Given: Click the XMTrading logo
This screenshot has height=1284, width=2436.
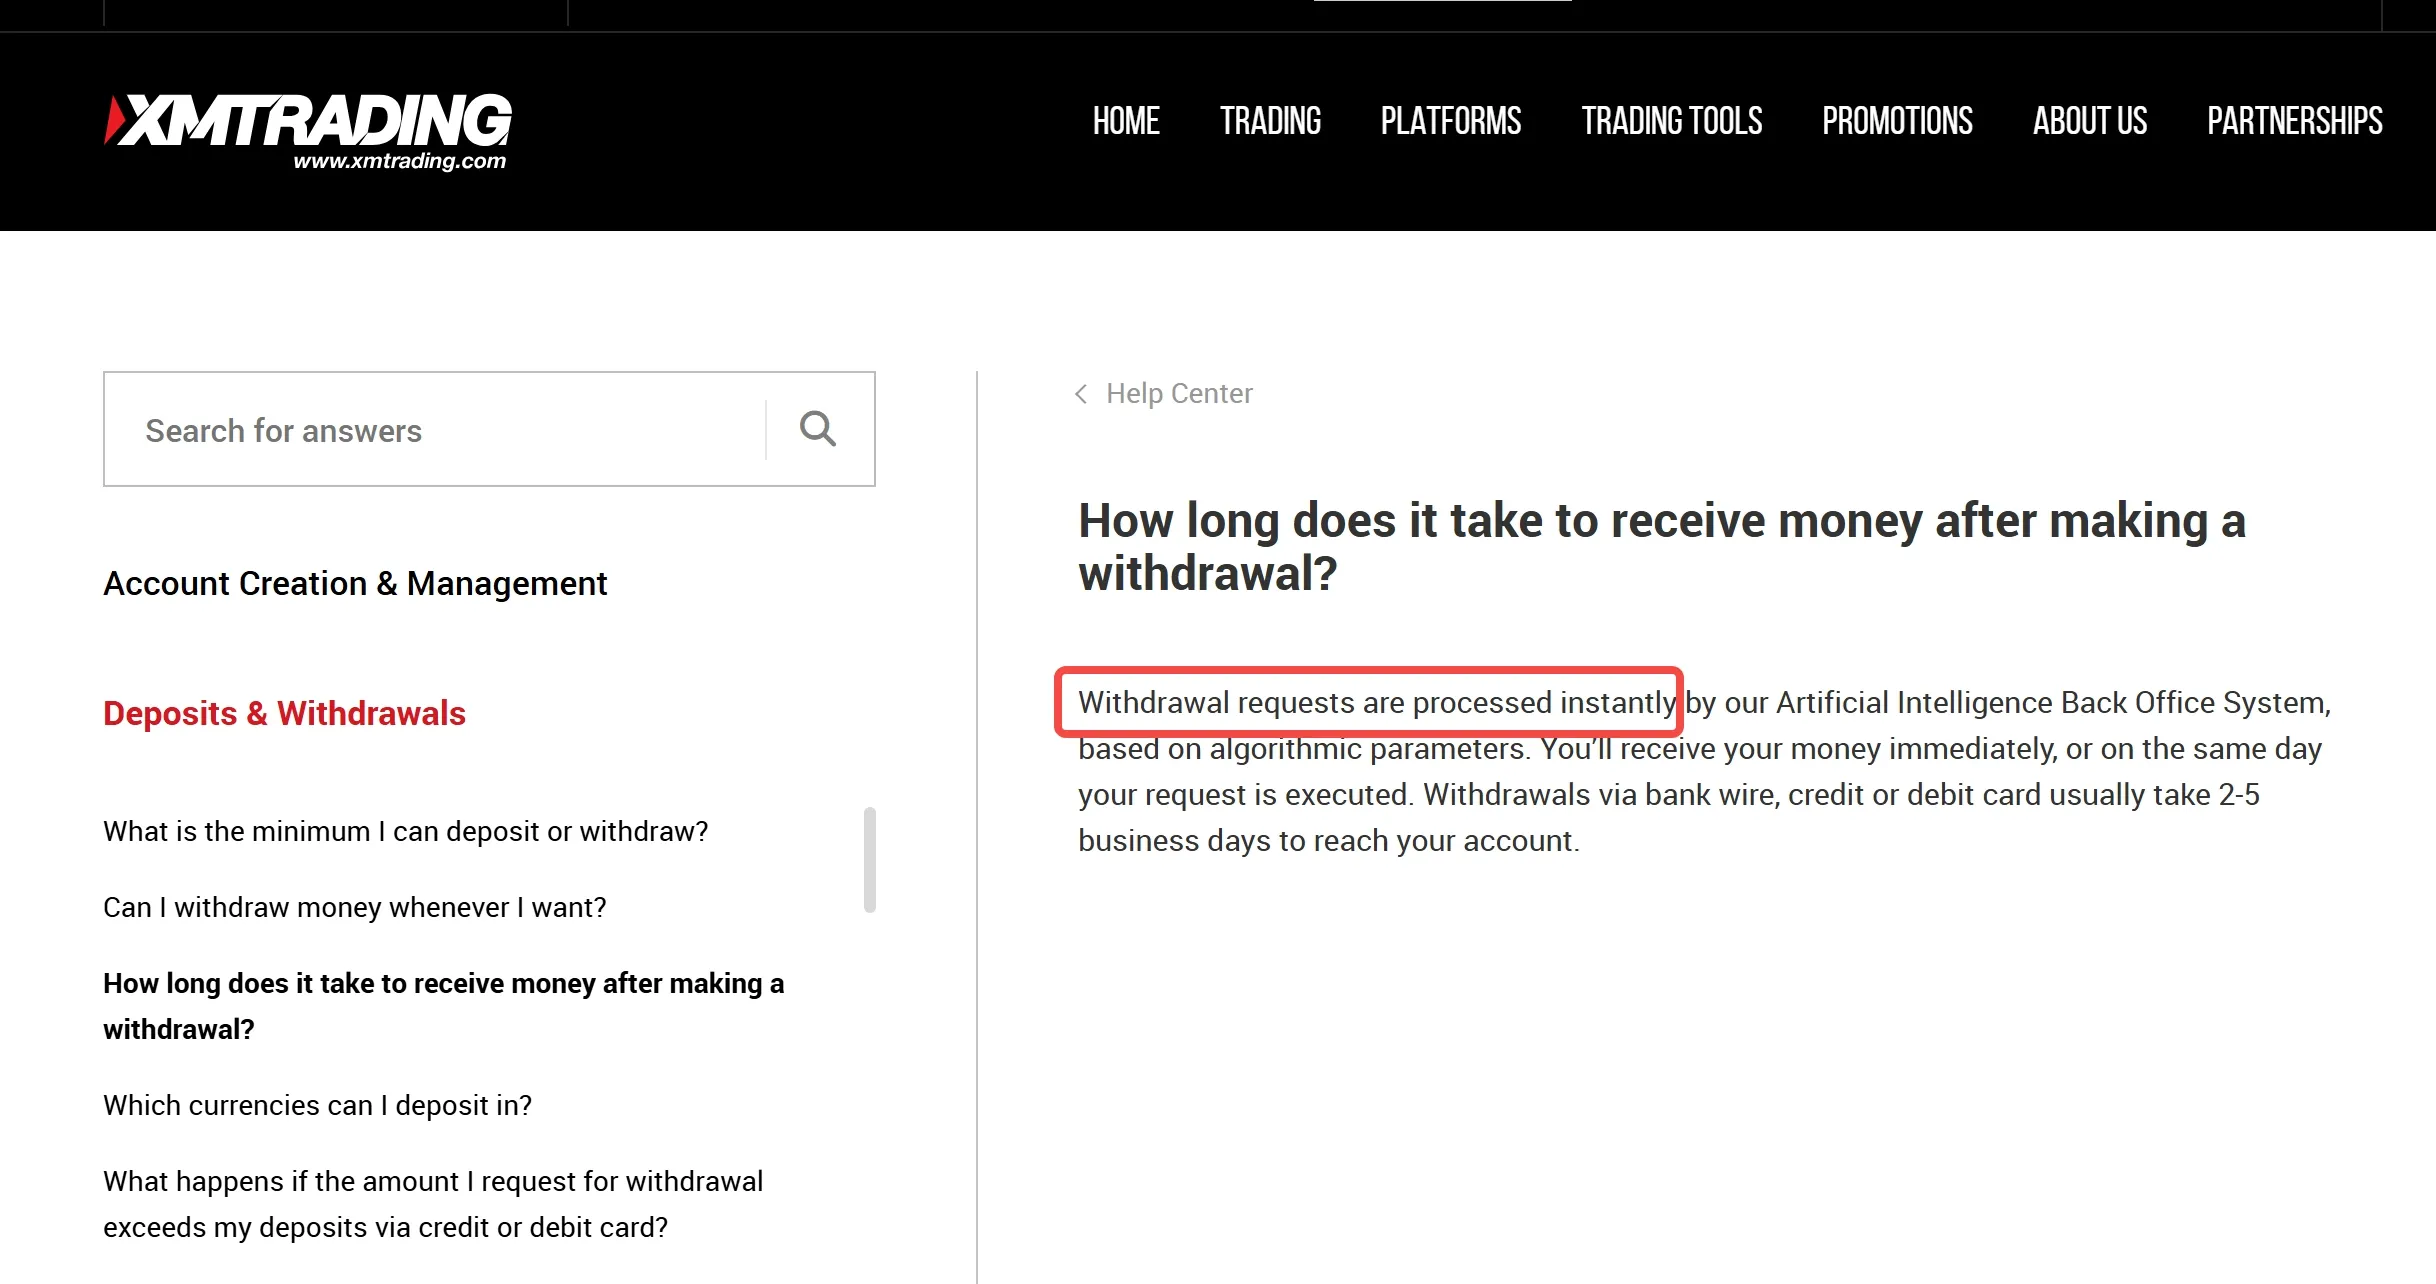Looking at the screenshot, I should (x=305, y=128).
